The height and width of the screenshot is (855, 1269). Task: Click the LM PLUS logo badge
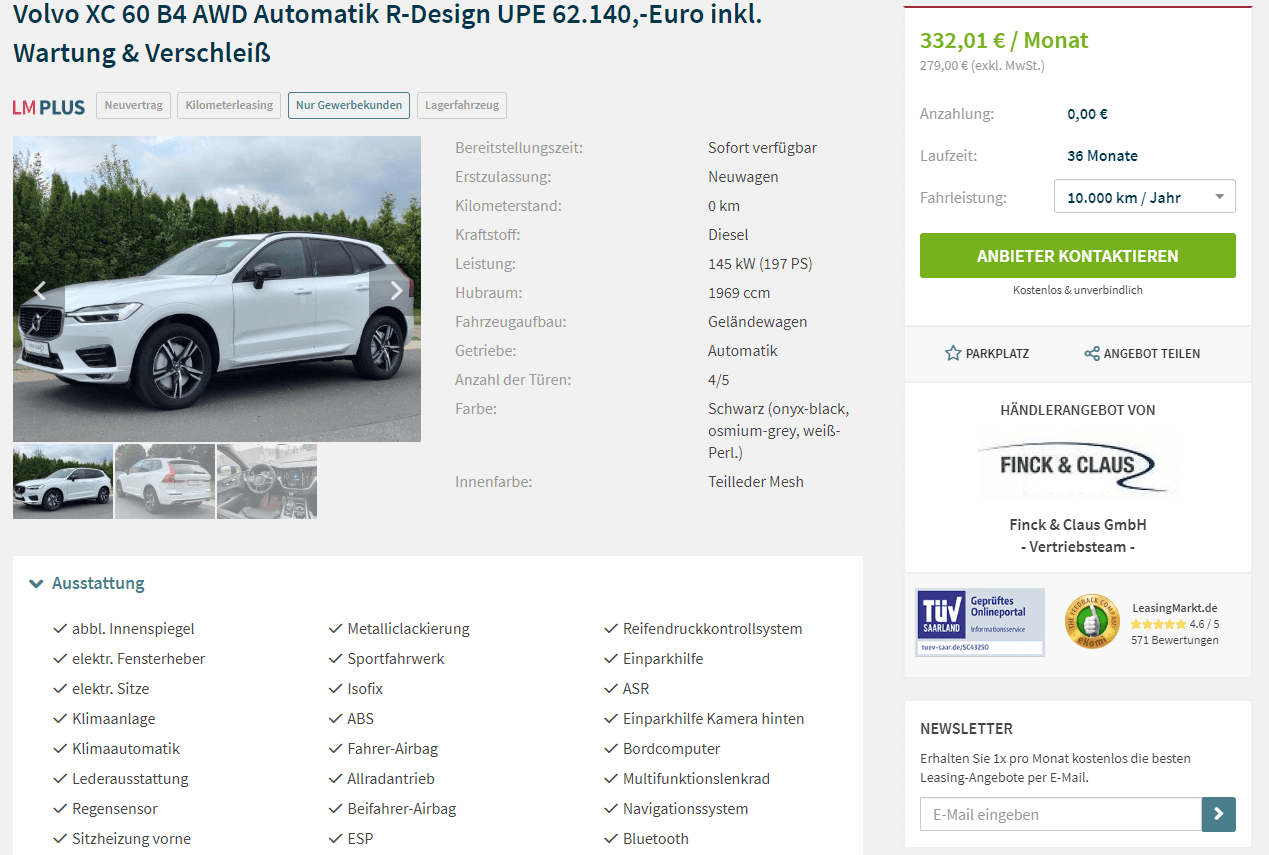[x=49, y=106]
